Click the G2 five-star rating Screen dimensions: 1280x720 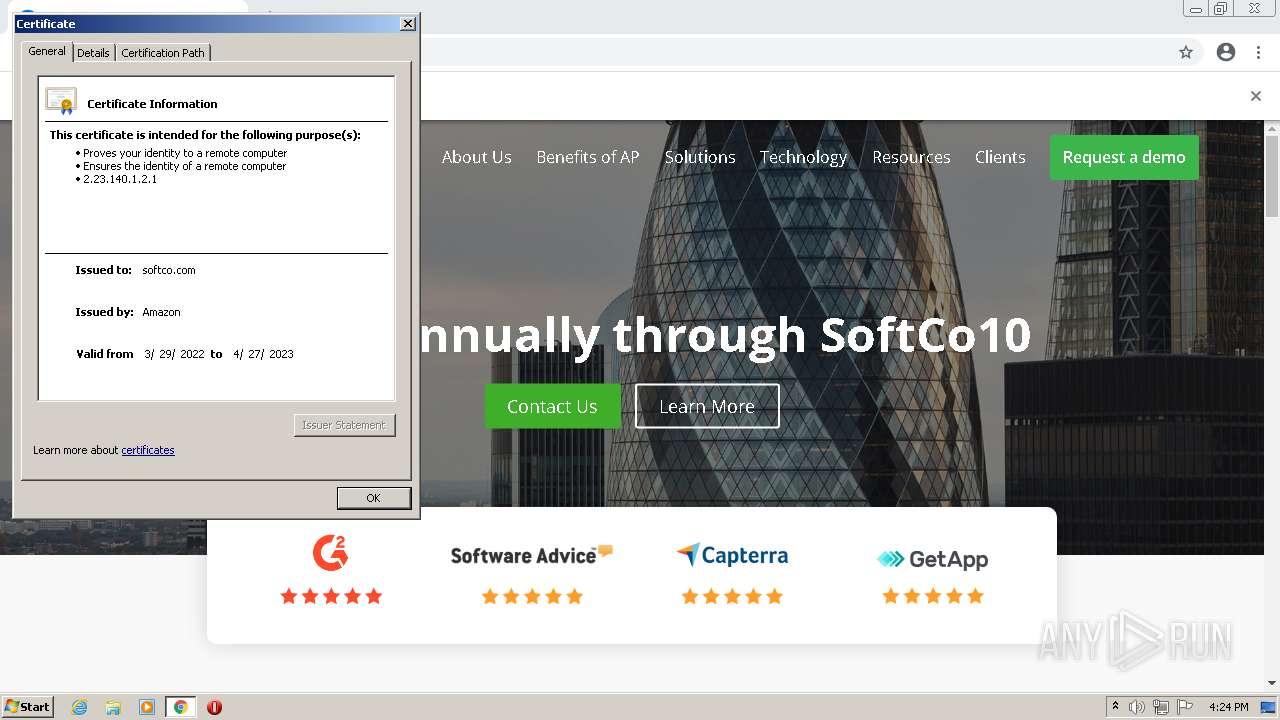(x=331, y=596)
